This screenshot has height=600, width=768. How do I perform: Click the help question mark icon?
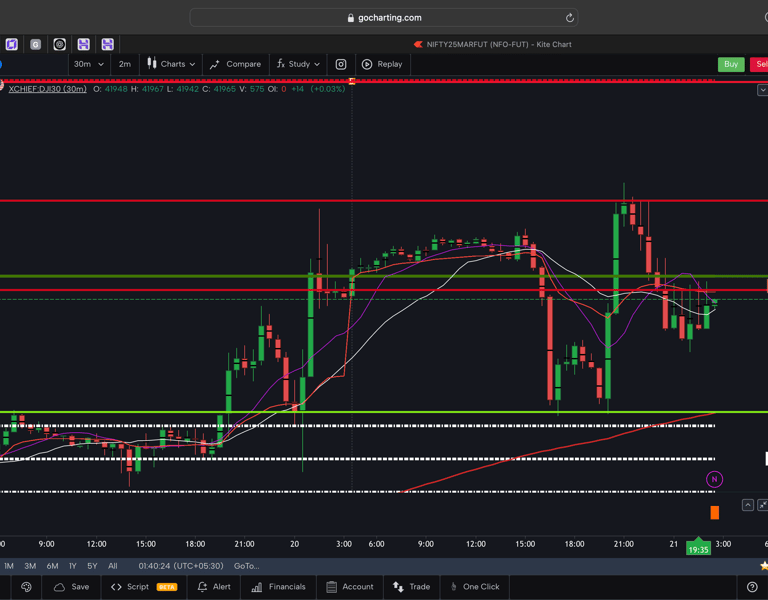click(752, 587)
